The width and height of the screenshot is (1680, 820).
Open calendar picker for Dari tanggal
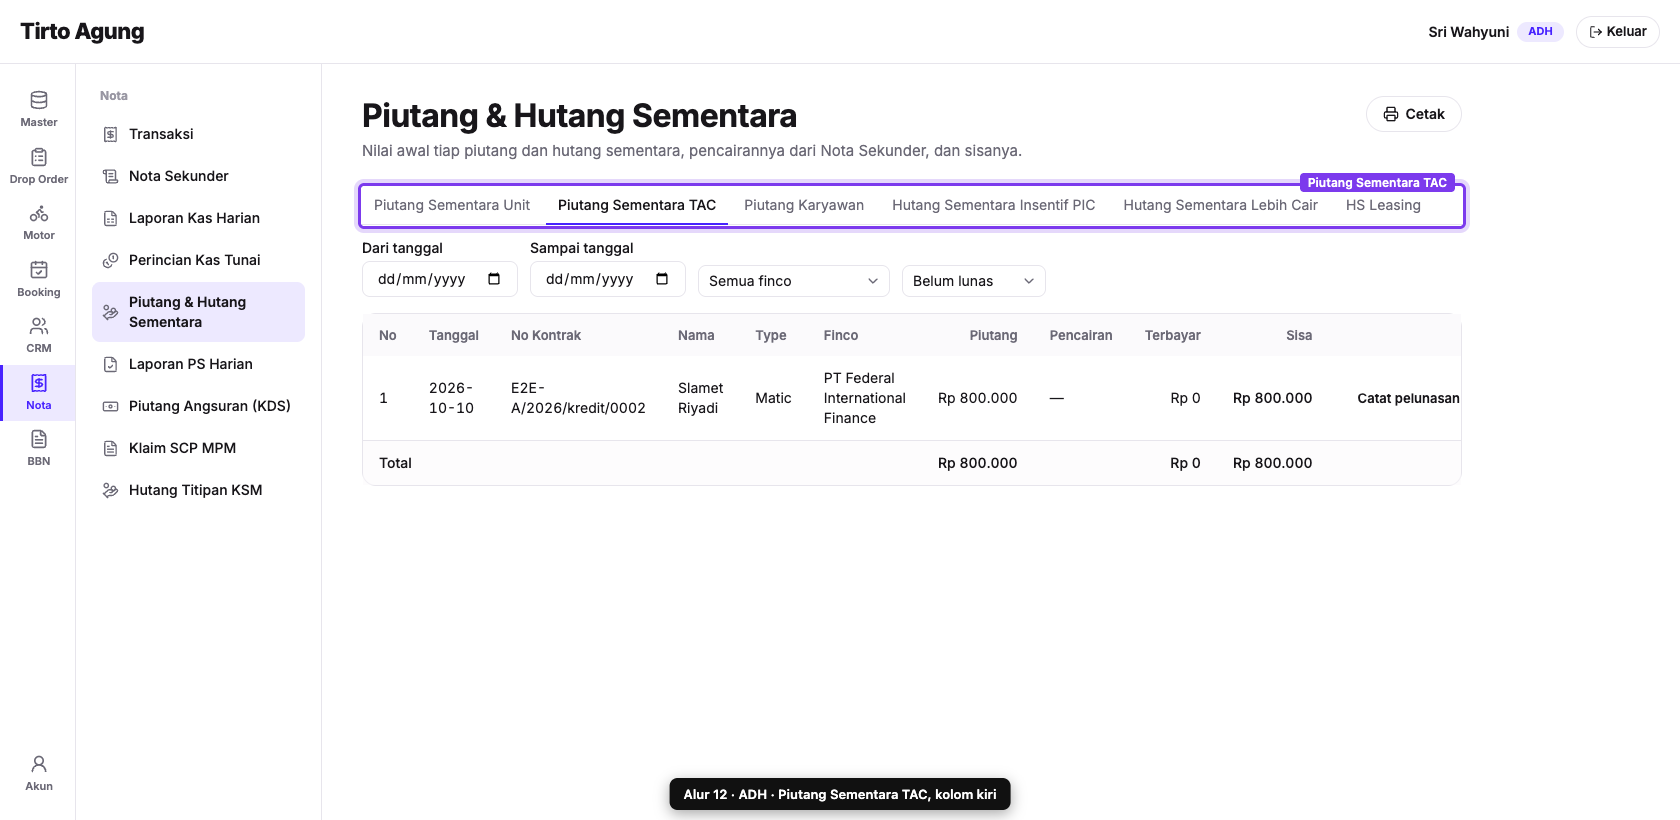494,279
